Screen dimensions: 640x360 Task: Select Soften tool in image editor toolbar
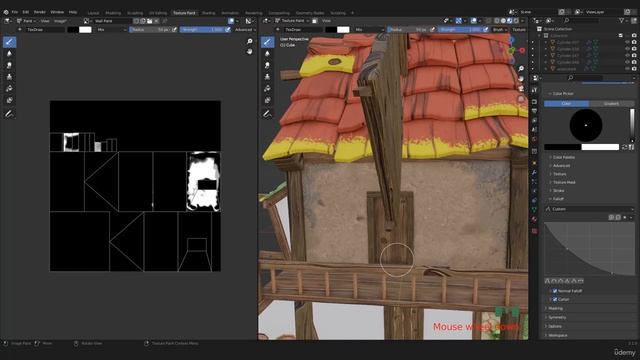pyautogui.click(x=9, y=53)
